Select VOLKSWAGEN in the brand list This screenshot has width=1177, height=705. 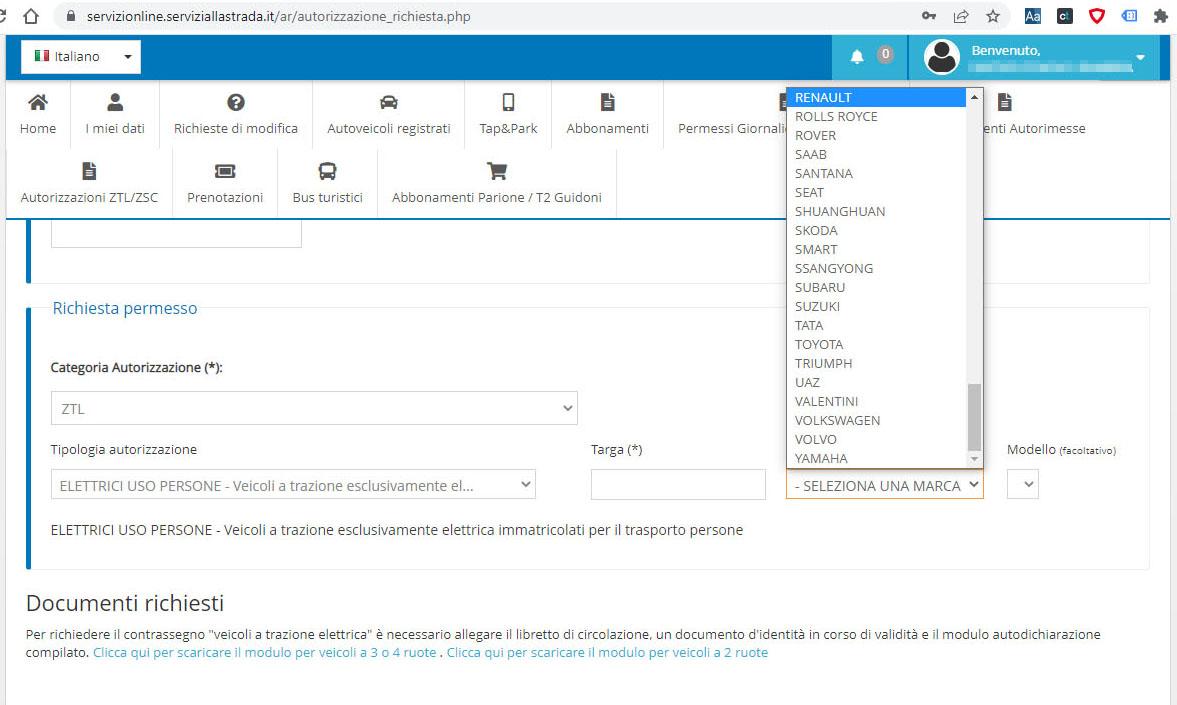coord(877,420)
